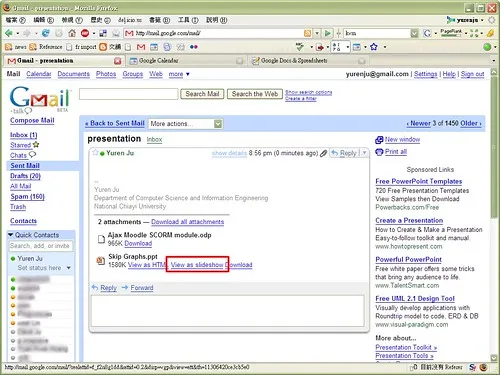Click the reload page icon
500x375 pixels.
46,33
